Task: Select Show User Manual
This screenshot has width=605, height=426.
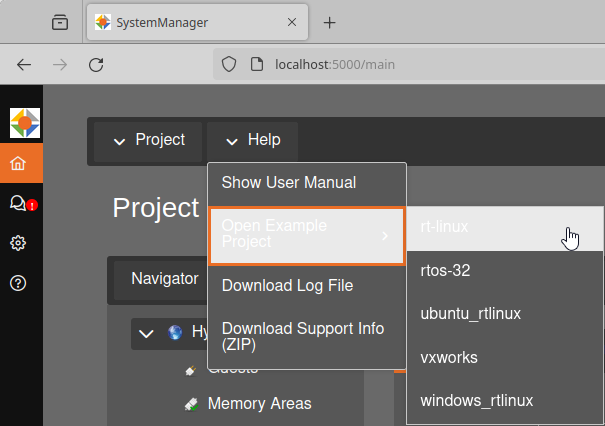Action: pyautogui.click(x=307, y=183)
